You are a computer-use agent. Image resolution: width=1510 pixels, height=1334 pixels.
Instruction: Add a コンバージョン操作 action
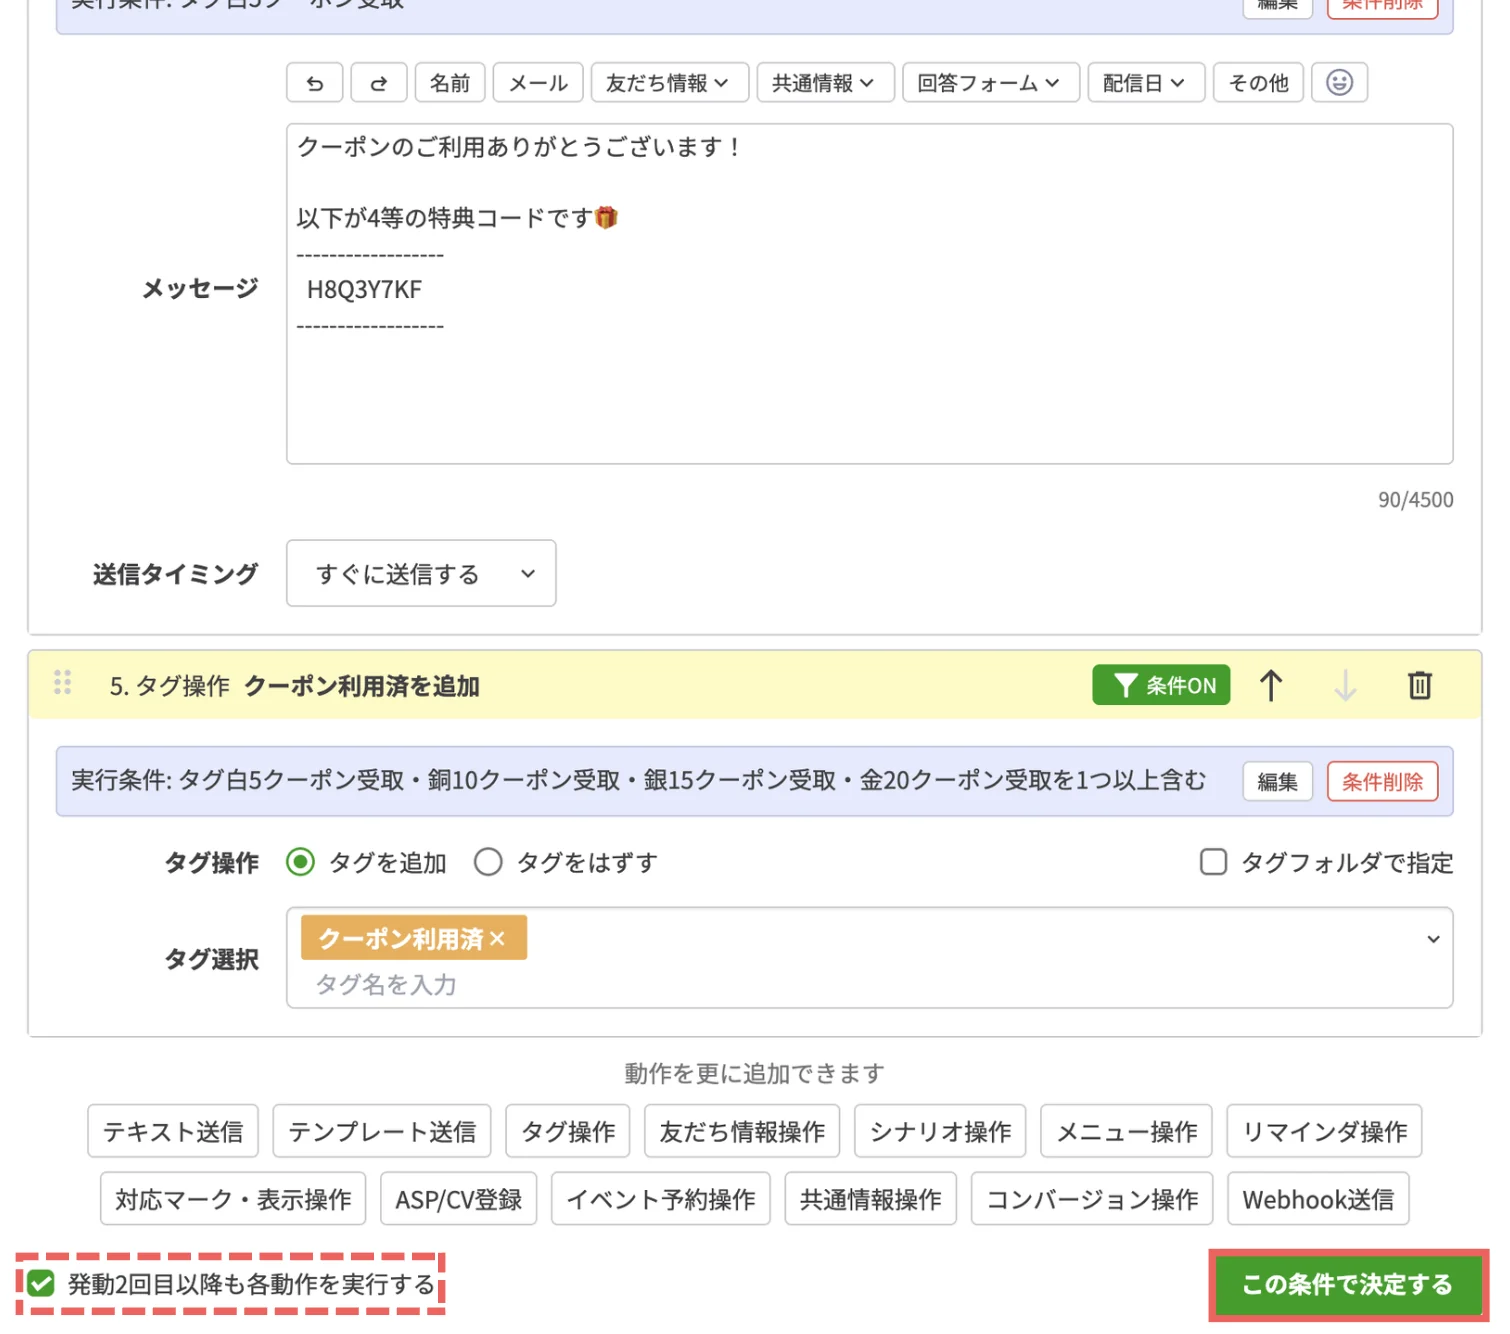(x=1092, y=1199)
